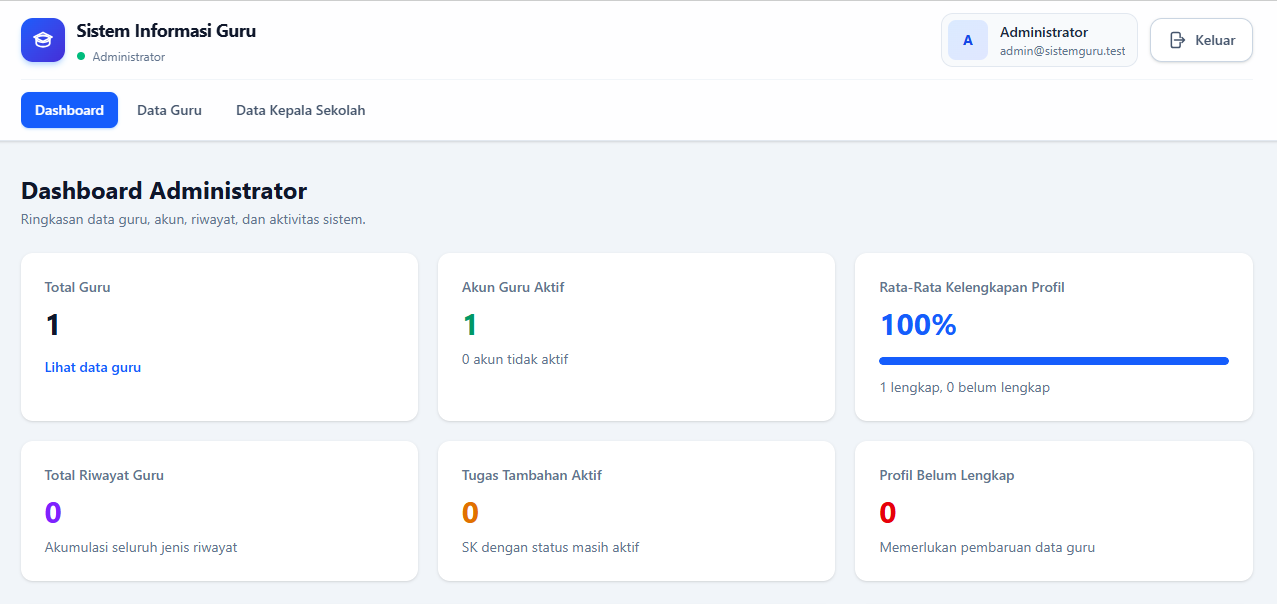The height and width of the screenshot is (604, 1277).
Task: Click the 100% profile completeness progress bar
Action: pos(1054,361)
